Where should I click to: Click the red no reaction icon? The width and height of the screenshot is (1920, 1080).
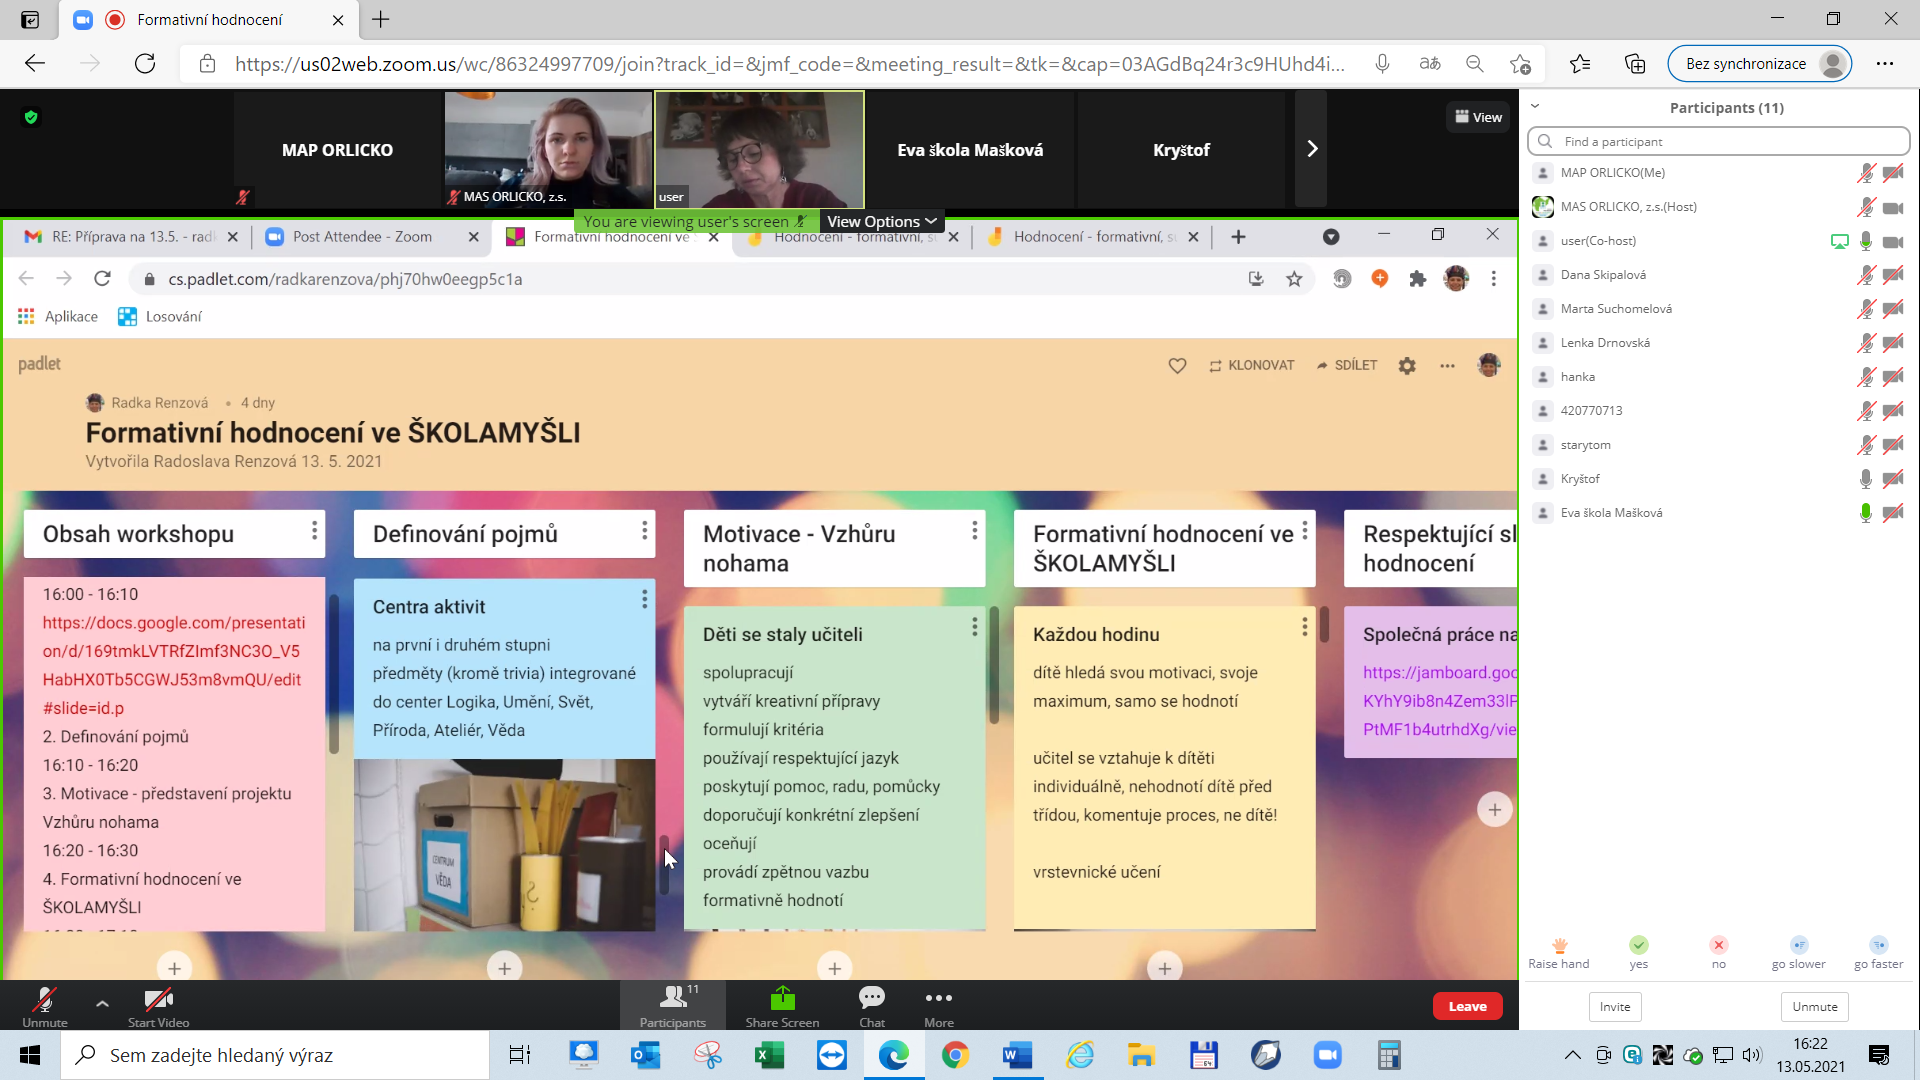point(1718,946)
